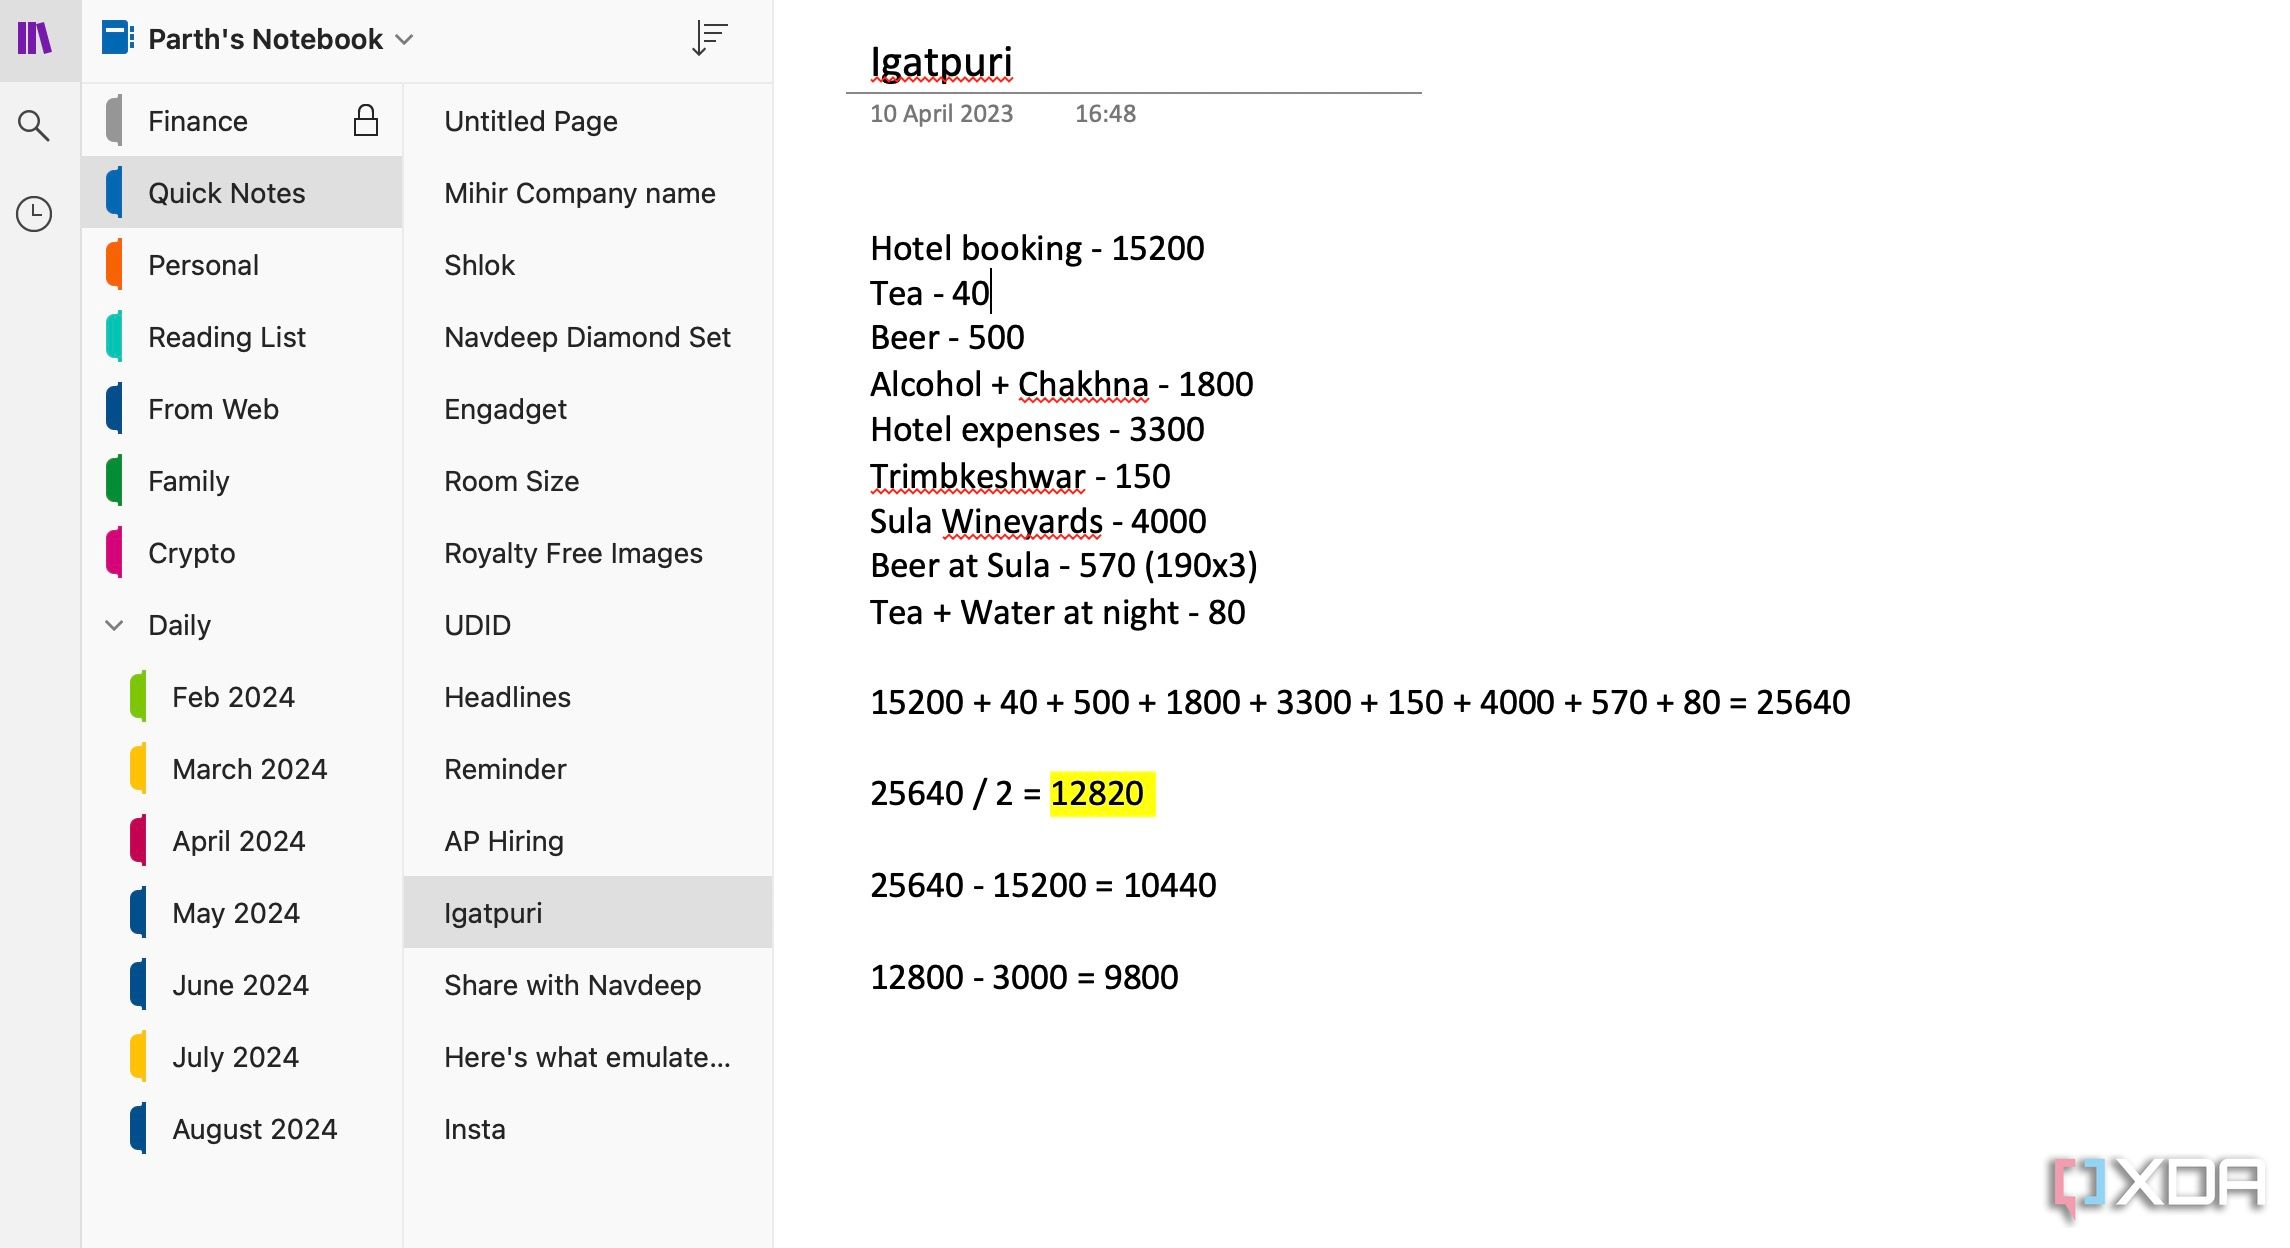Click the August 2024 daily entry
This screenshot has height=1248, width=2290.
[254, 1130]
